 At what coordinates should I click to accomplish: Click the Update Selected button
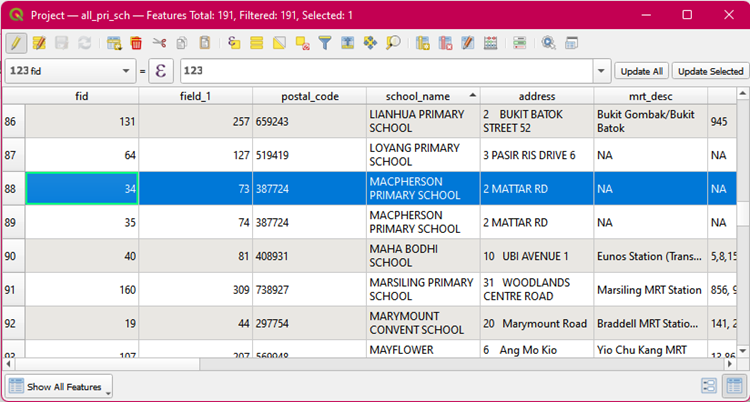710,71
